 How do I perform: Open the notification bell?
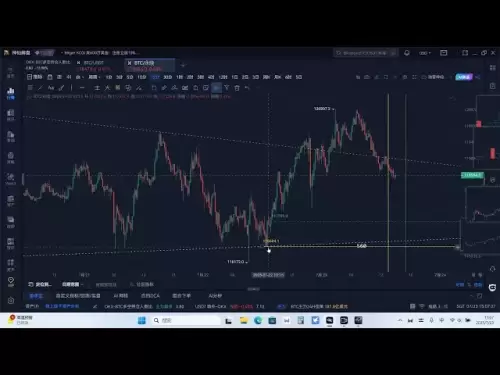click(x=407, y=53)
